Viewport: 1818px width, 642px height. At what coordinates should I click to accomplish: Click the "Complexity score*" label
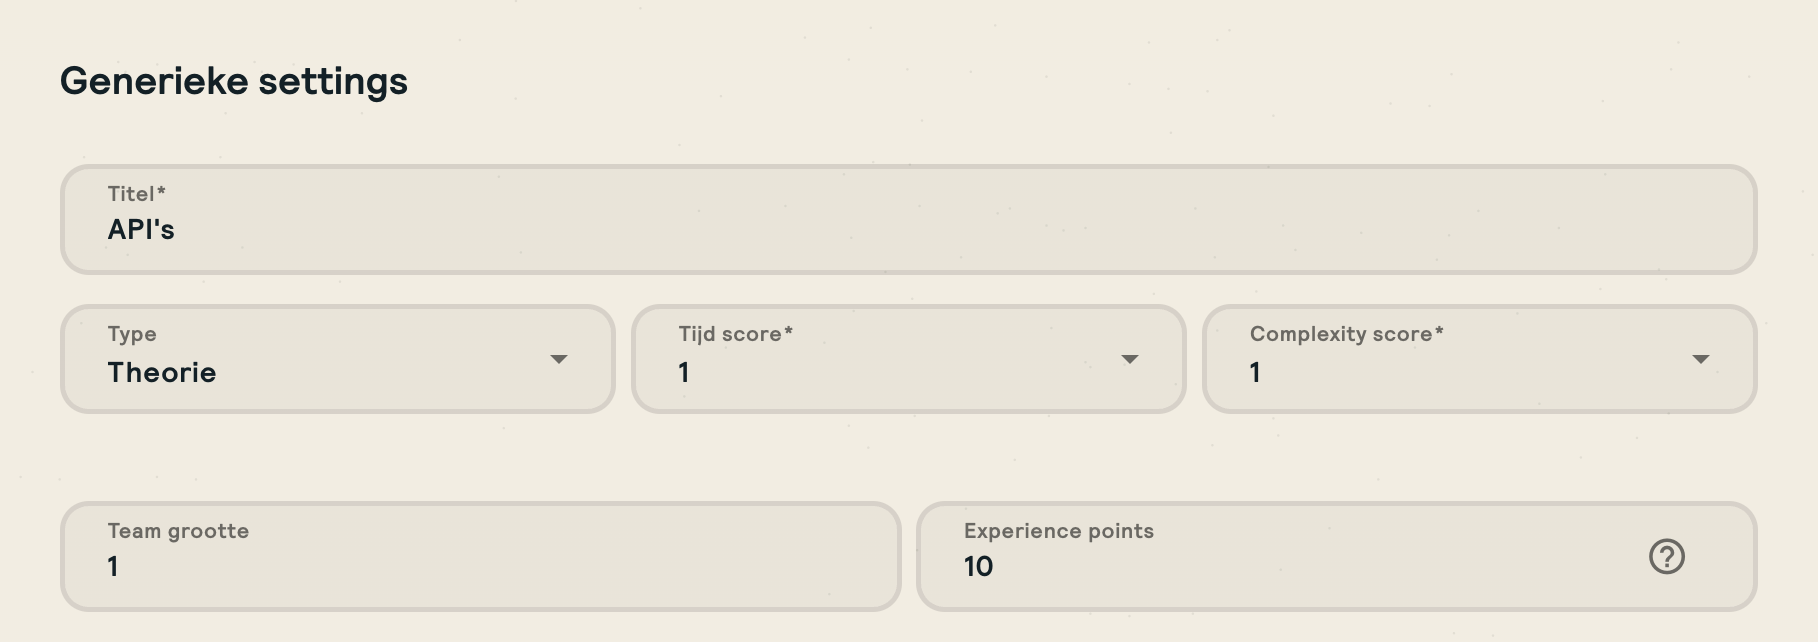1346,334
